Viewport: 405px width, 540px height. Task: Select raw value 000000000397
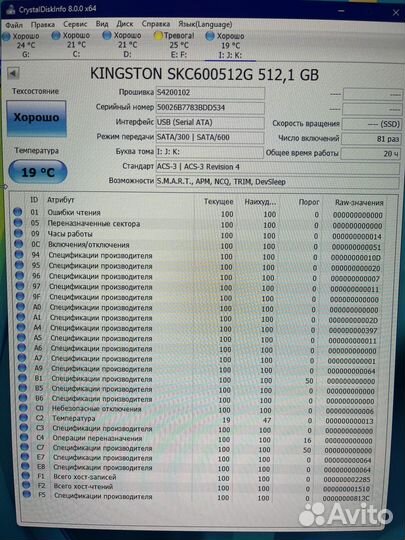(353, 331)
